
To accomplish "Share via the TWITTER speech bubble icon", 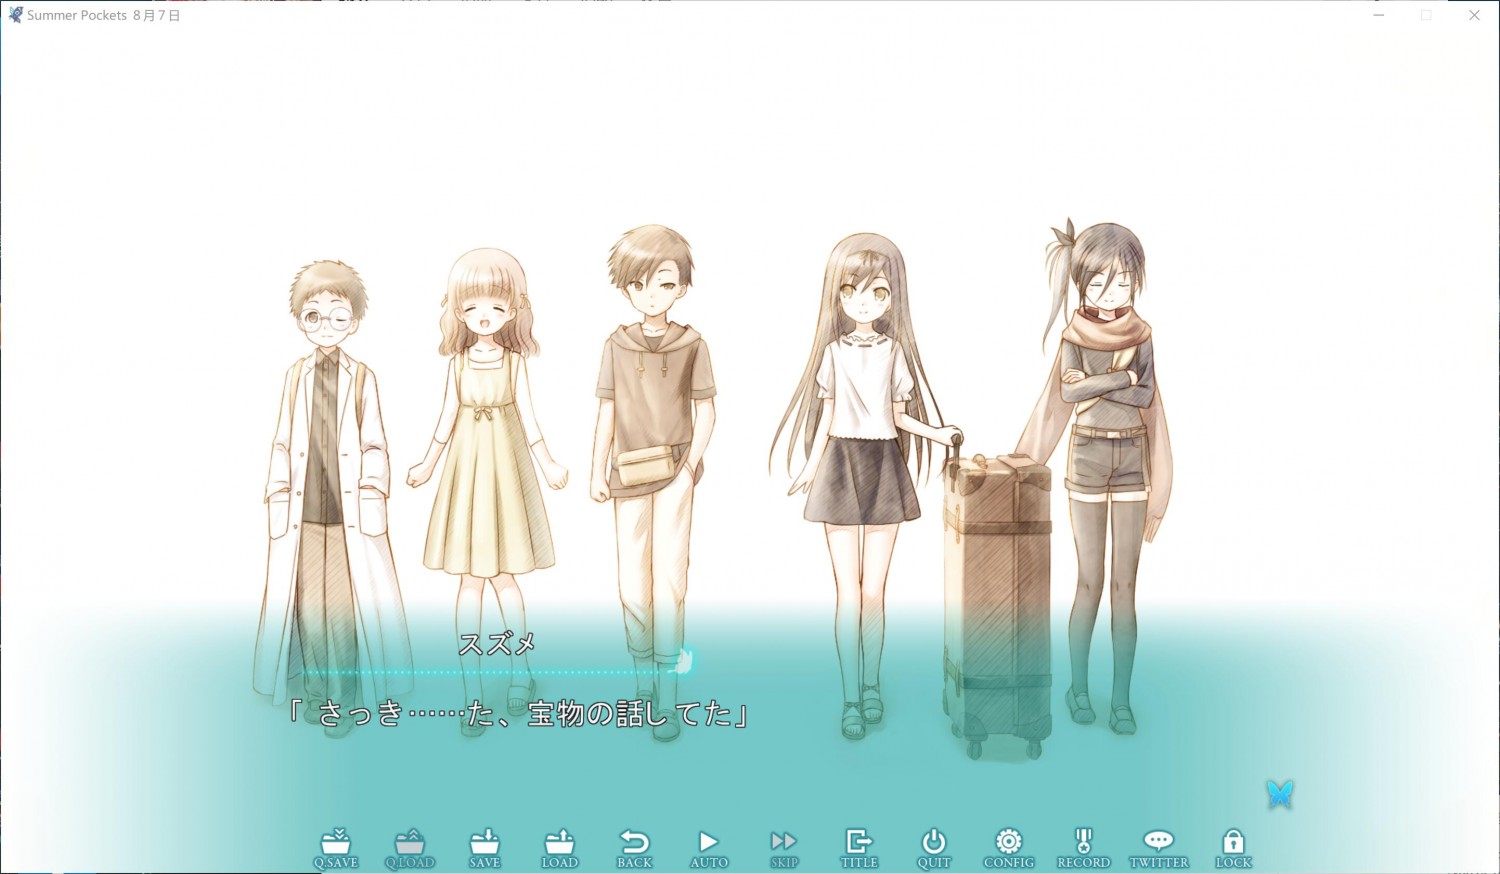I will [x=1159, y=848].
